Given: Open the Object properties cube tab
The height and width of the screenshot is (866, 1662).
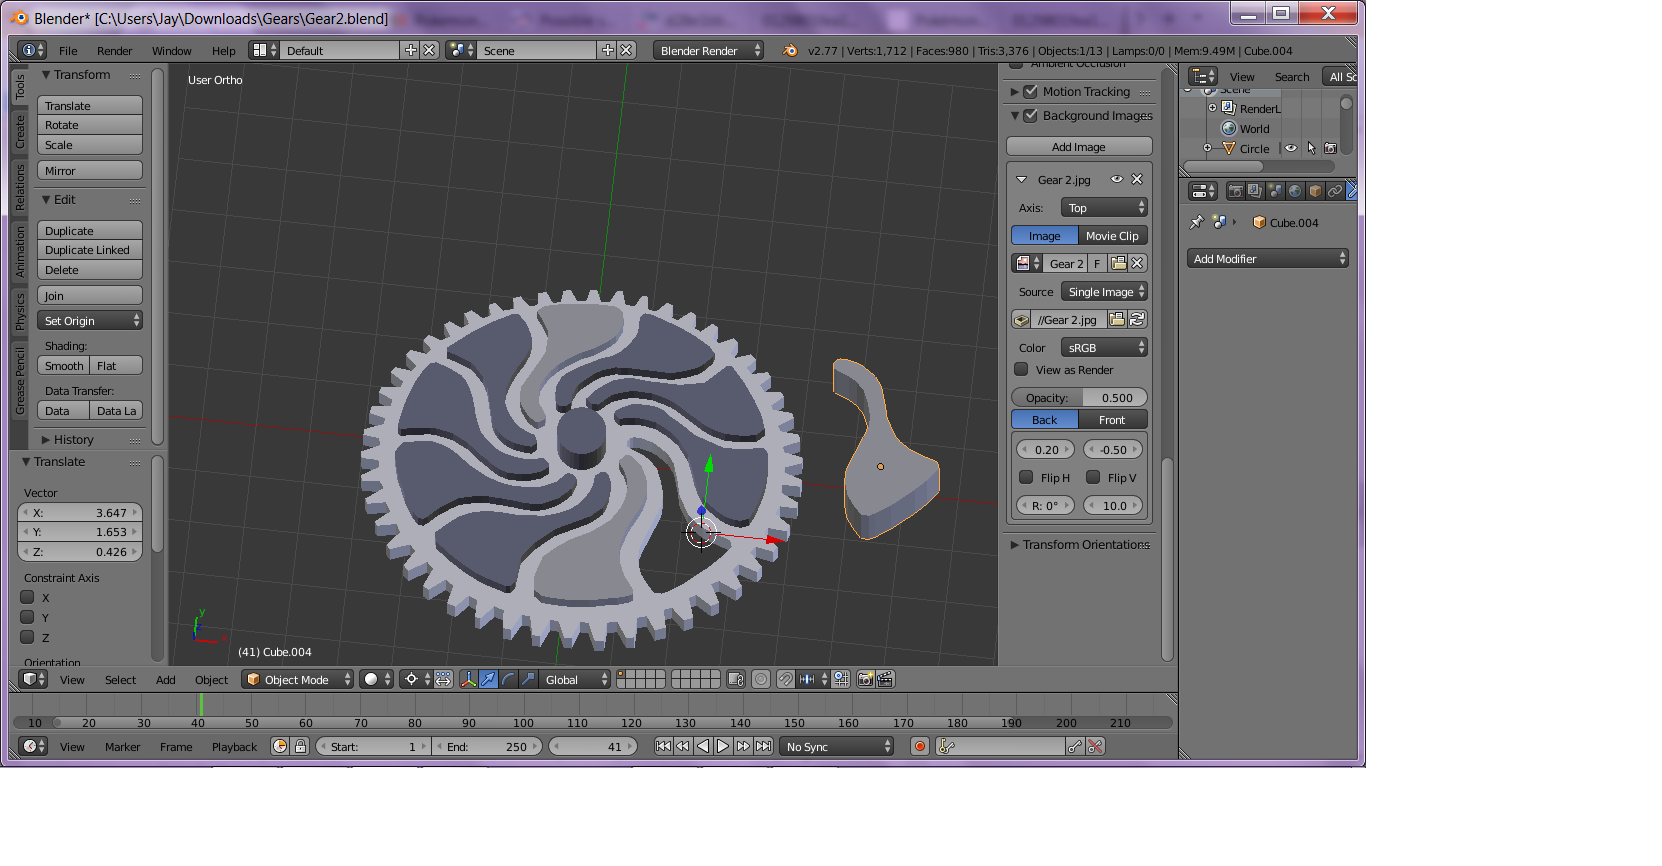Looking at the screenshot, I should [x=1315, y=191].
